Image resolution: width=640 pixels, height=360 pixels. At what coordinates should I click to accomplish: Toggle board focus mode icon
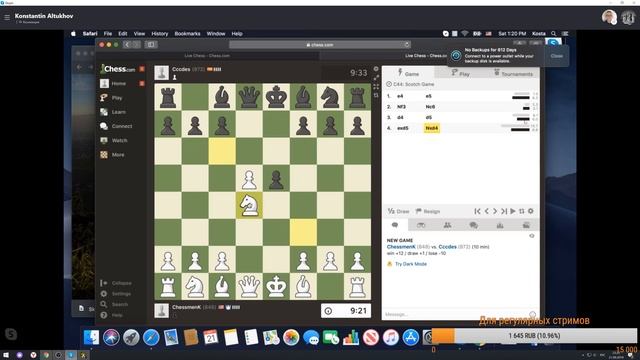[376, 87]
